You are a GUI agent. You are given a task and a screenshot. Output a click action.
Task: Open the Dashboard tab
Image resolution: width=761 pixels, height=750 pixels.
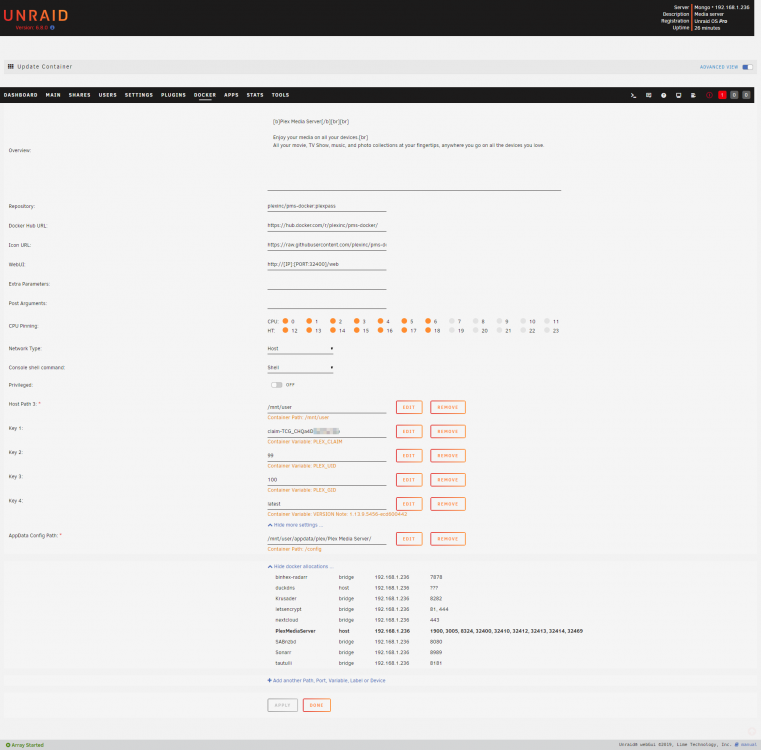coord(20,95)
